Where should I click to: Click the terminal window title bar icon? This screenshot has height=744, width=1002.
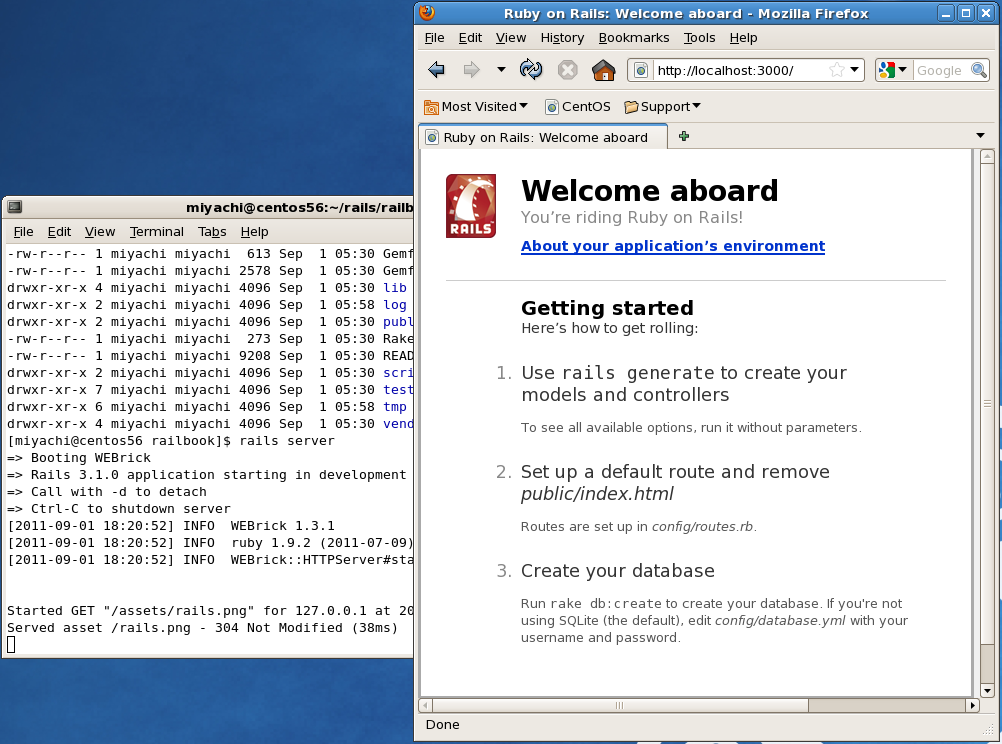[x=15, y=207]
